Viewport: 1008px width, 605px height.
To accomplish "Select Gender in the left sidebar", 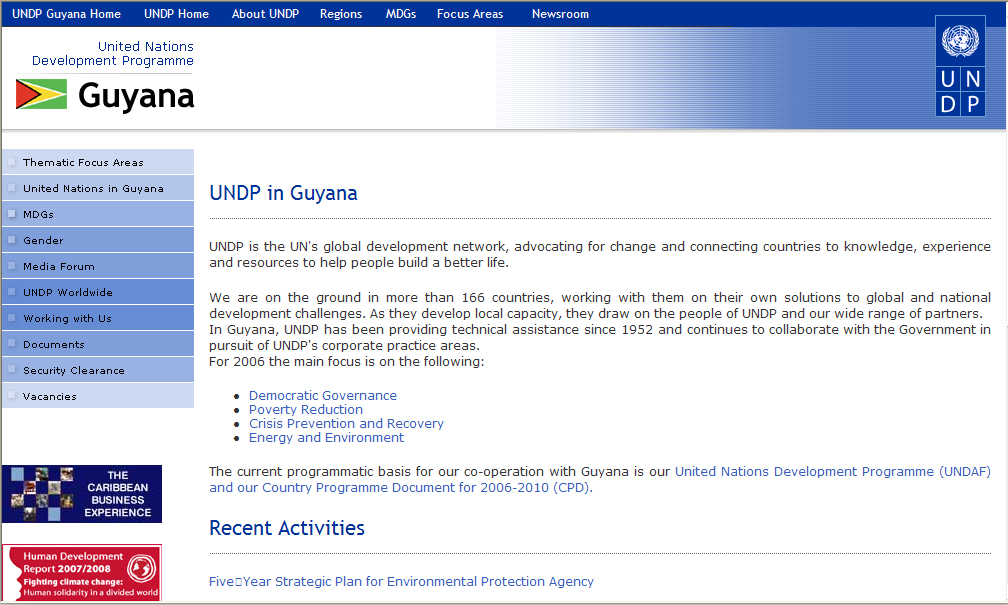I will click(43, 240).
